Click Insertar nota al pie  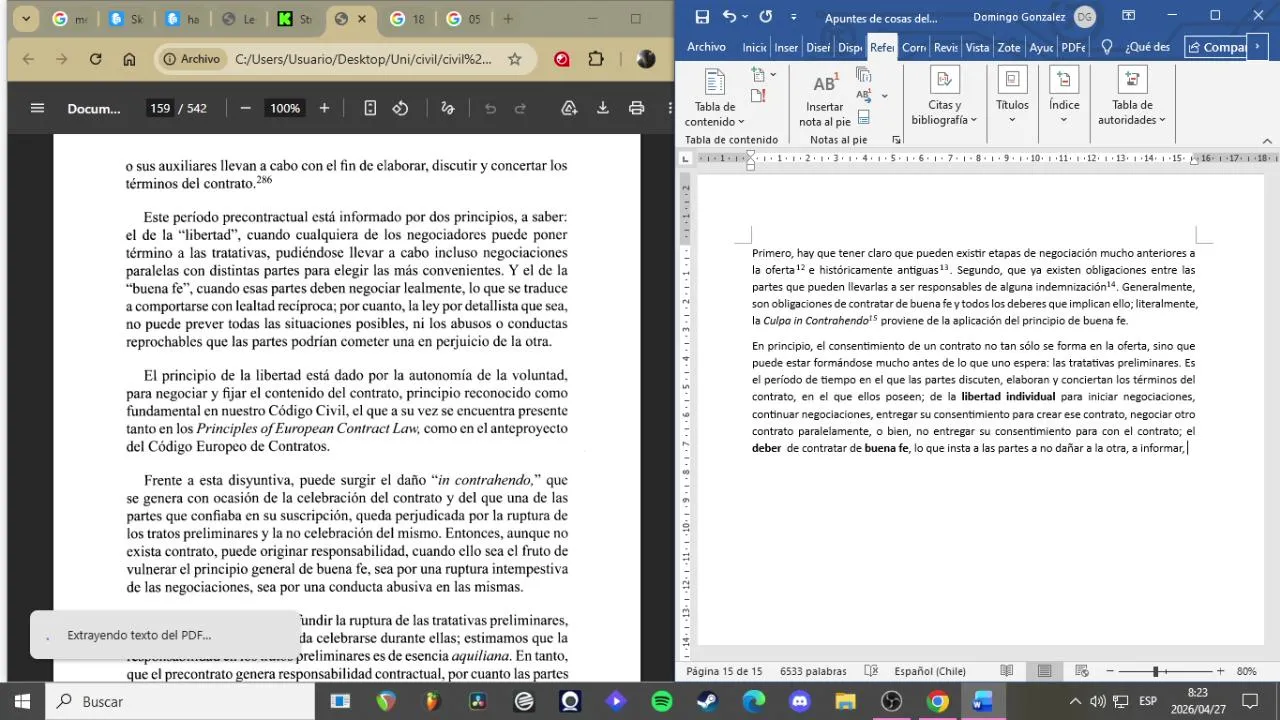825,100
